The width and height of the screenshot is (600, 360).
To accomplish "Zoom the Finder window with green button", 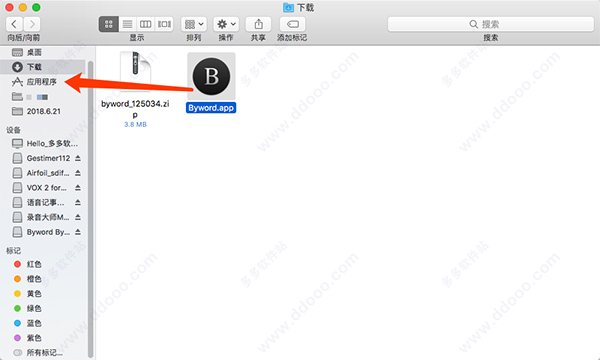I will point(36,7).
